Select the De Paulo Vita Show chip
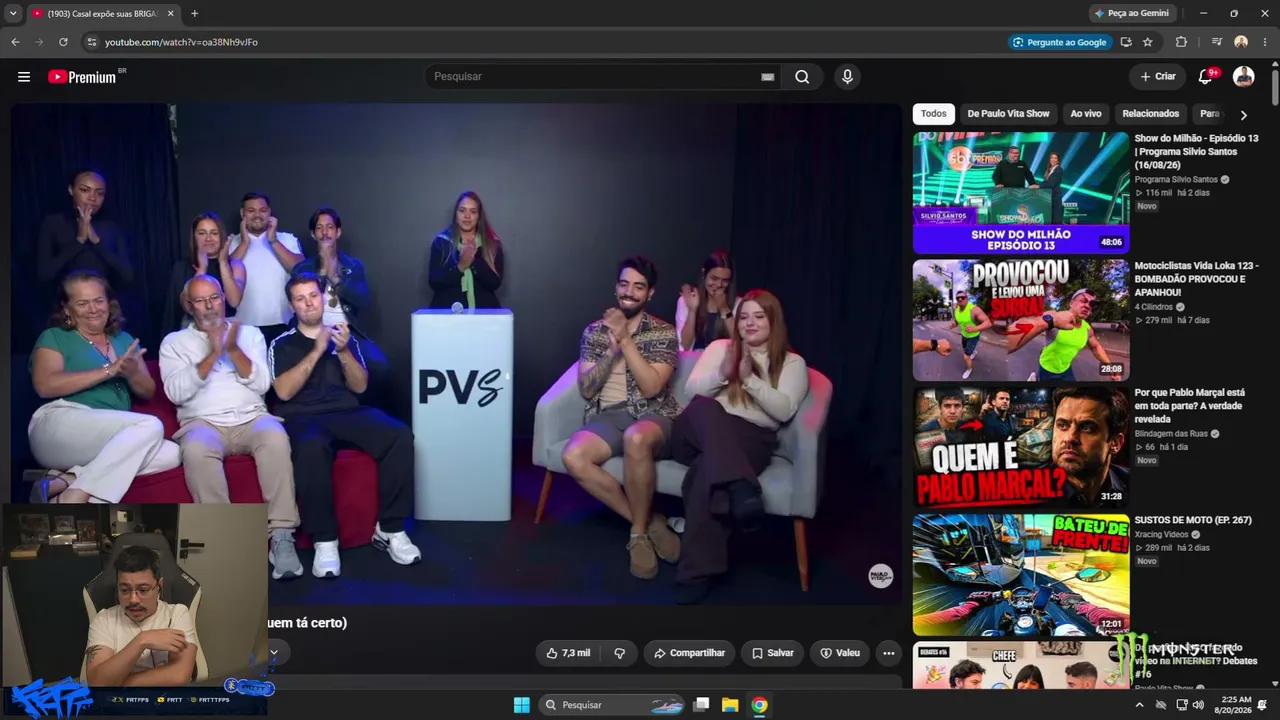Screen dimensions: 1280x720 tap(1008, 114)
